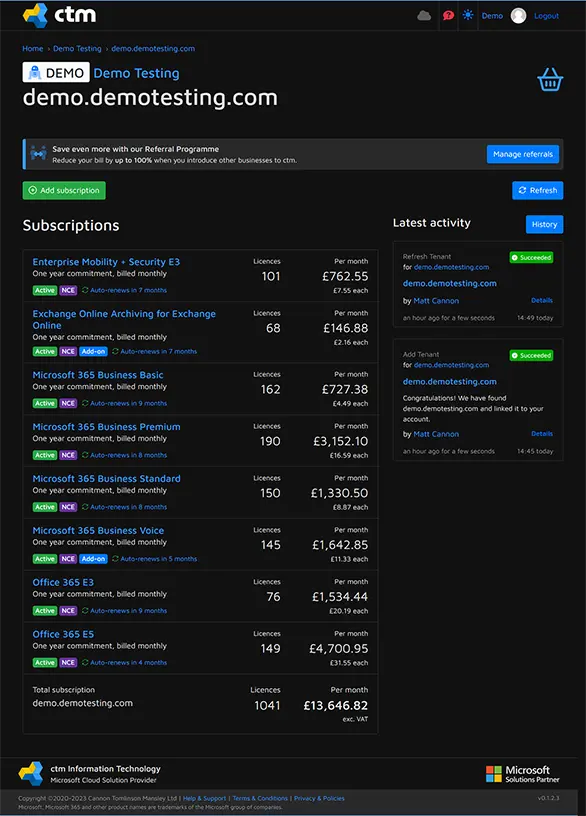Click licence count 101
Screen dimensions: 586x816
pos(271,276)
